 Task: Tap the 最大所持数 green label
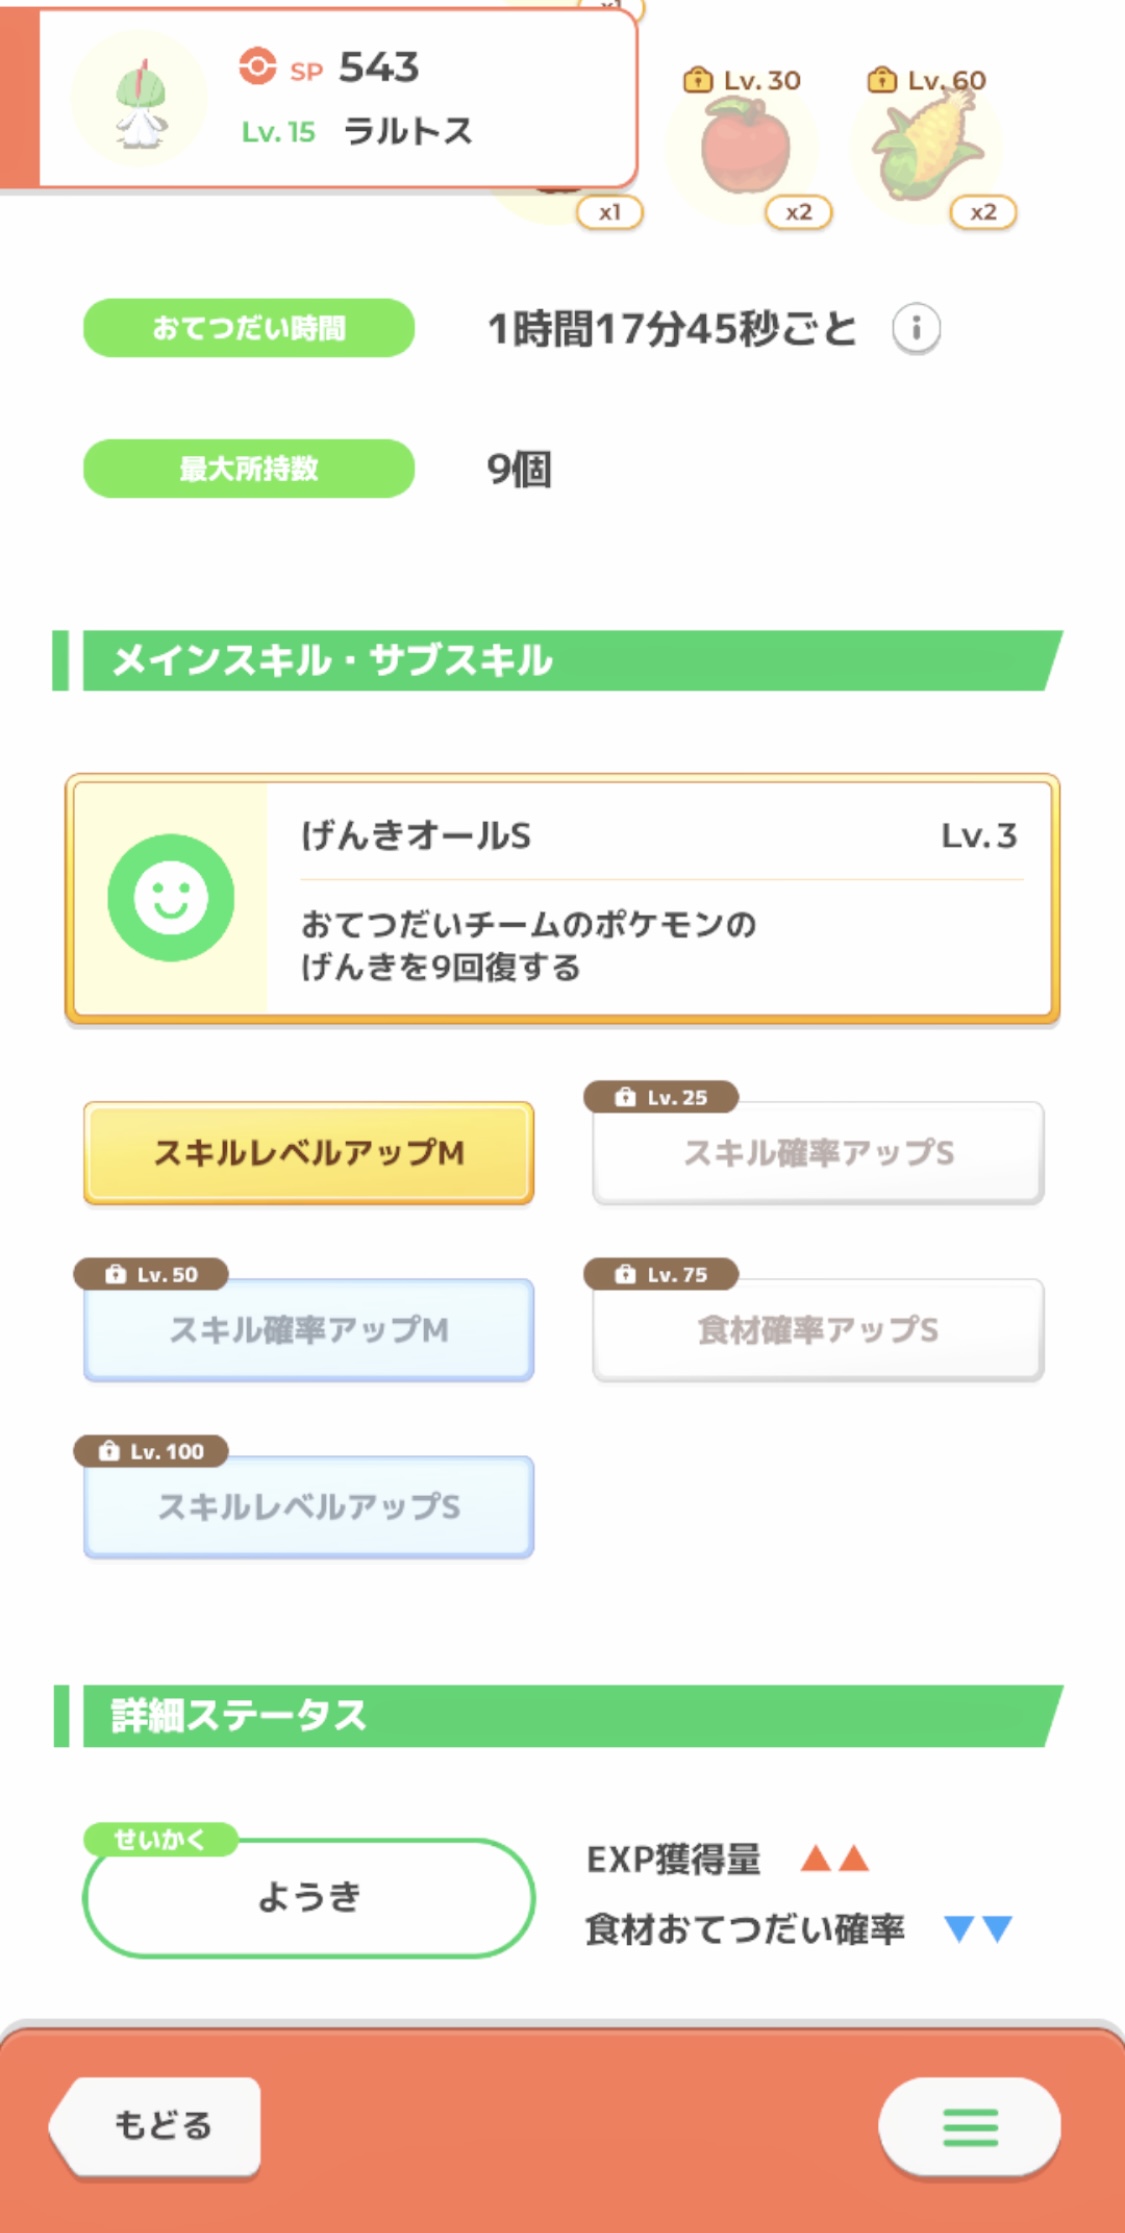[249, 468]
